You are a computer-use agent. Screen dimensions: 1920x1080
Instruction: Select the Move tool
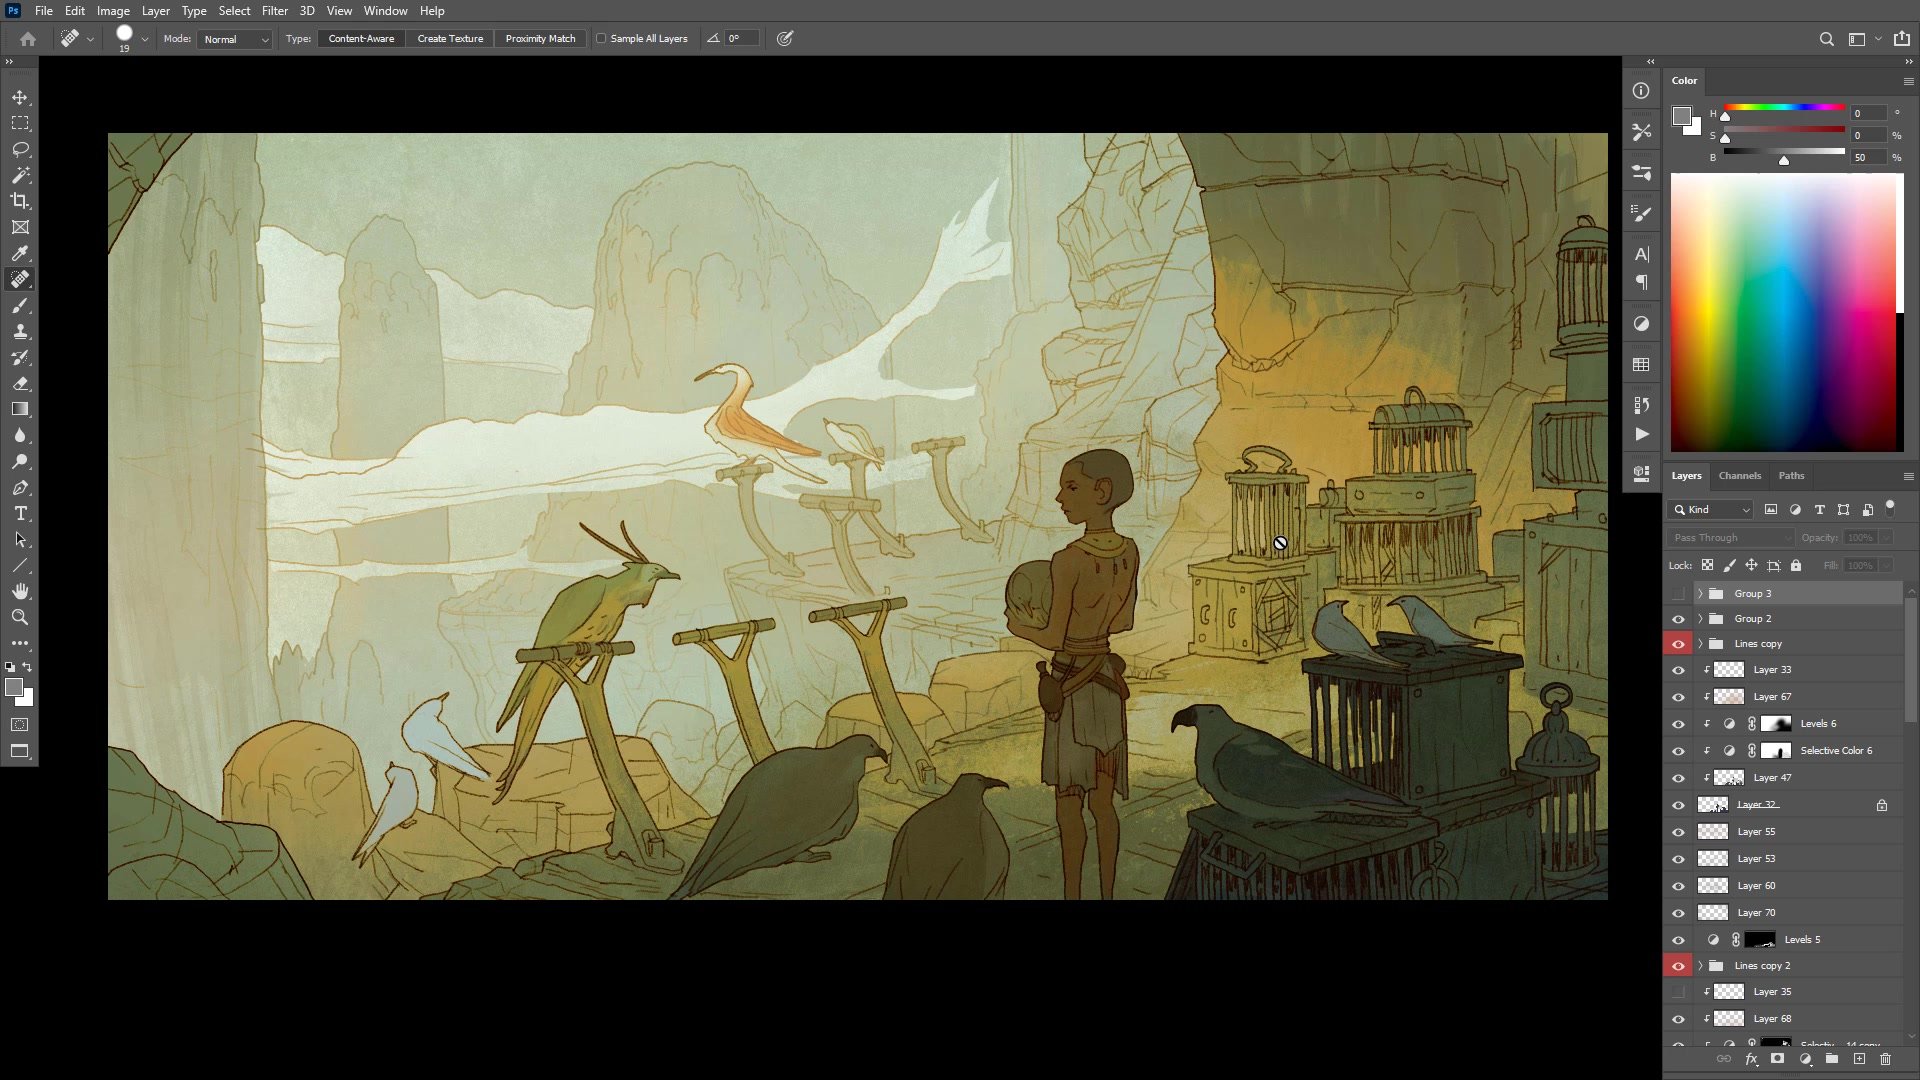(20, 97)
